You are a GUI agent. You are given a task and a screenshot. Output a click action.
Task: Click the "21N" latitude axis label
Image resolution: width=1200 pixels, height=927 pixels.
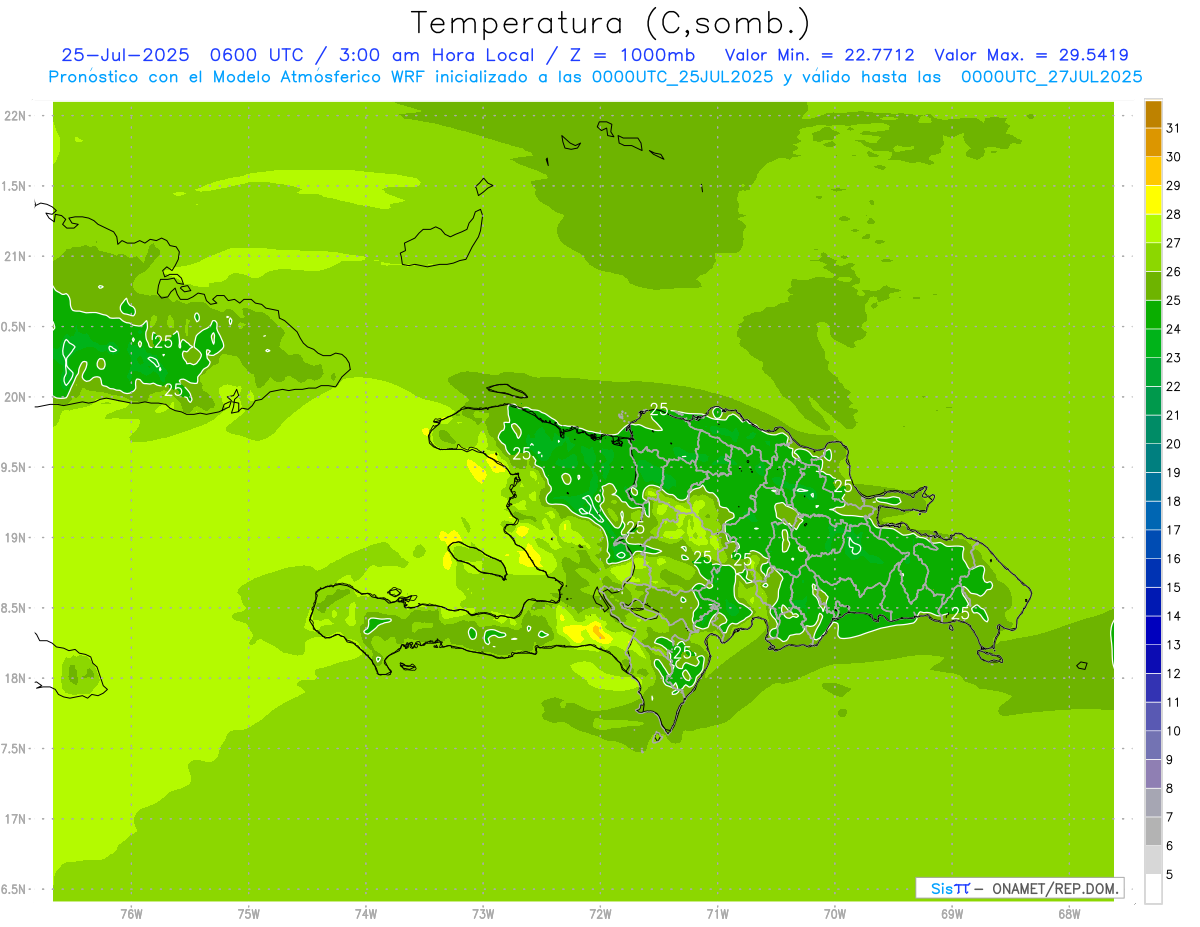16,257
